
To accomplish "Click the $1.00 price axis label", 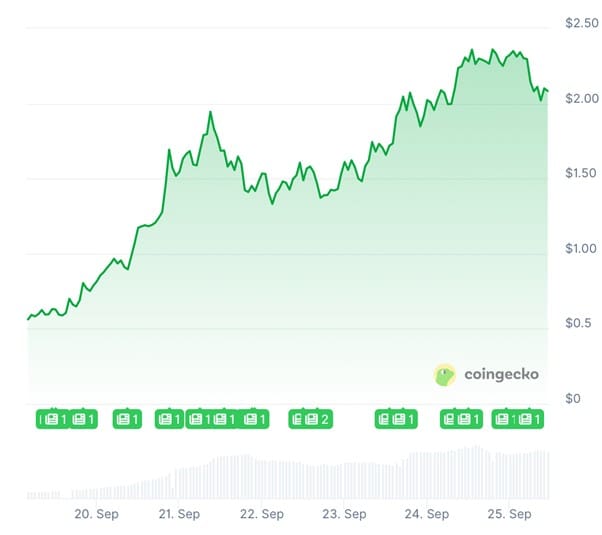I will (x=581, y=248).
